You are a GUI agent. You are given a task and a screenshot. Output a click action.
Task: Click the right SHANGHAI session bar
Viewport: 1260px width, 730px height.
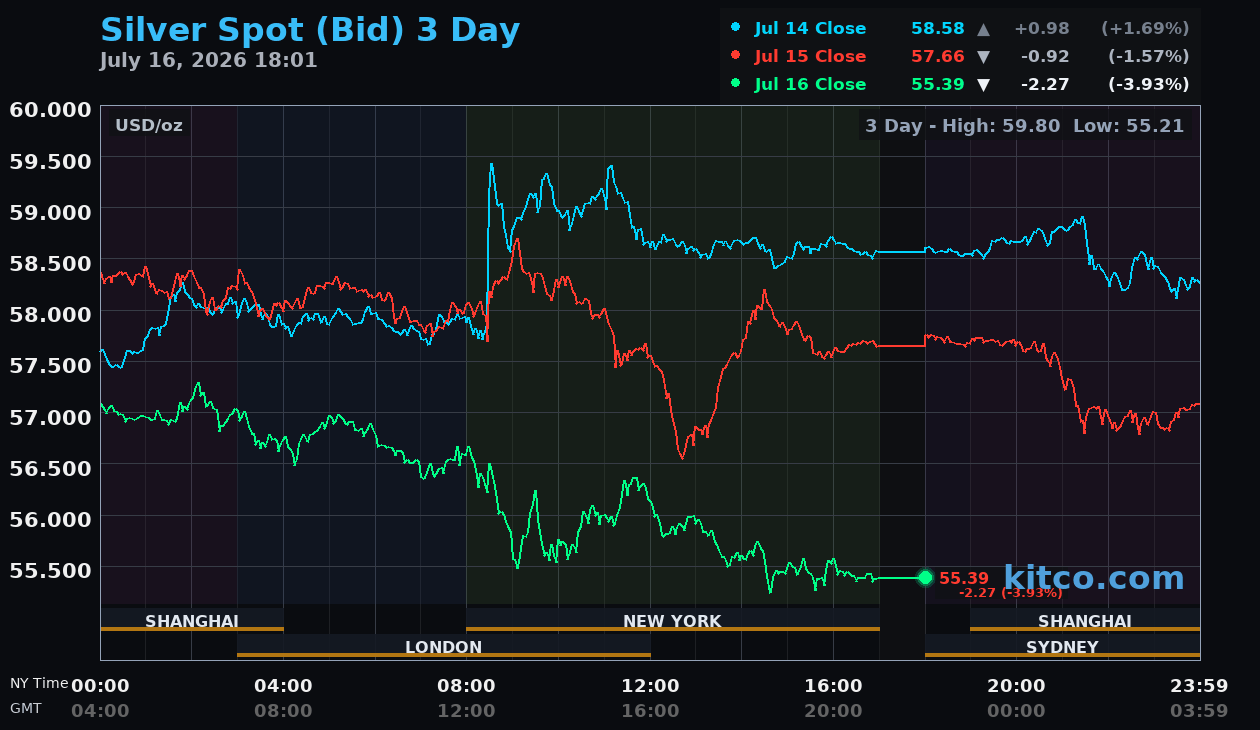click(1085, 620)
